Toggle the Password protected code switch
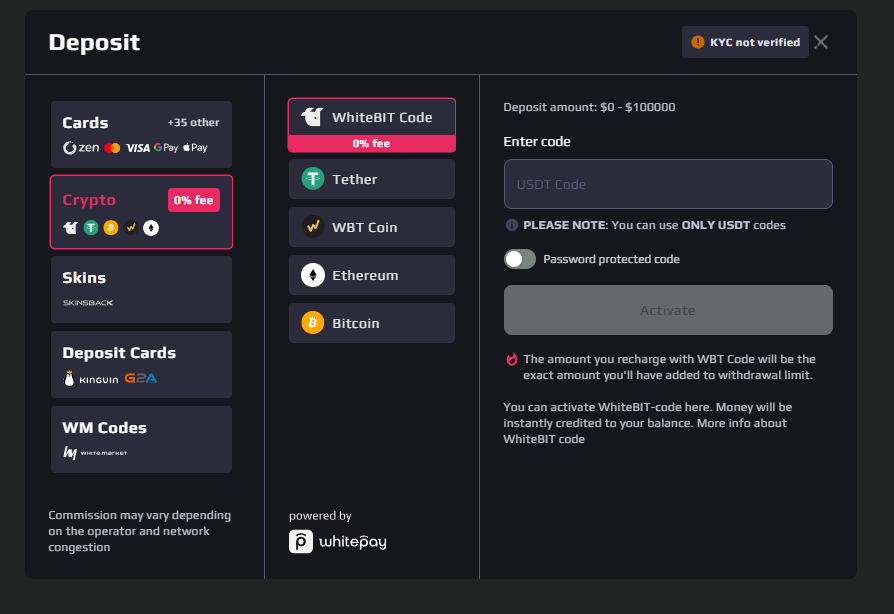Screen dimensions: 894x614 coord(519,259)
